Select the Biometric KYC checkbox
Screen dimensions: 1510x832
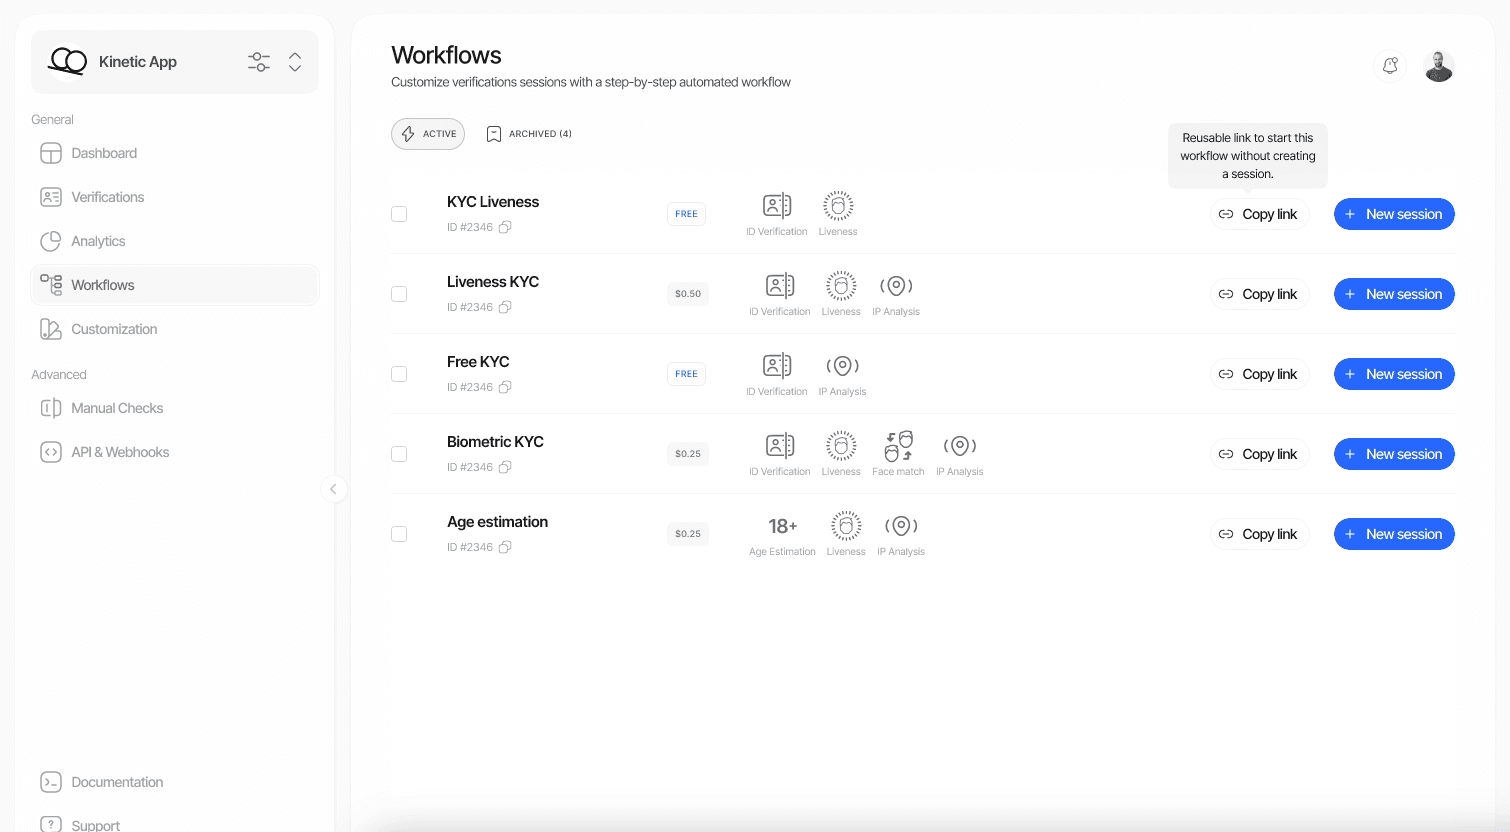pyautogui.click(x=399, y=454)
